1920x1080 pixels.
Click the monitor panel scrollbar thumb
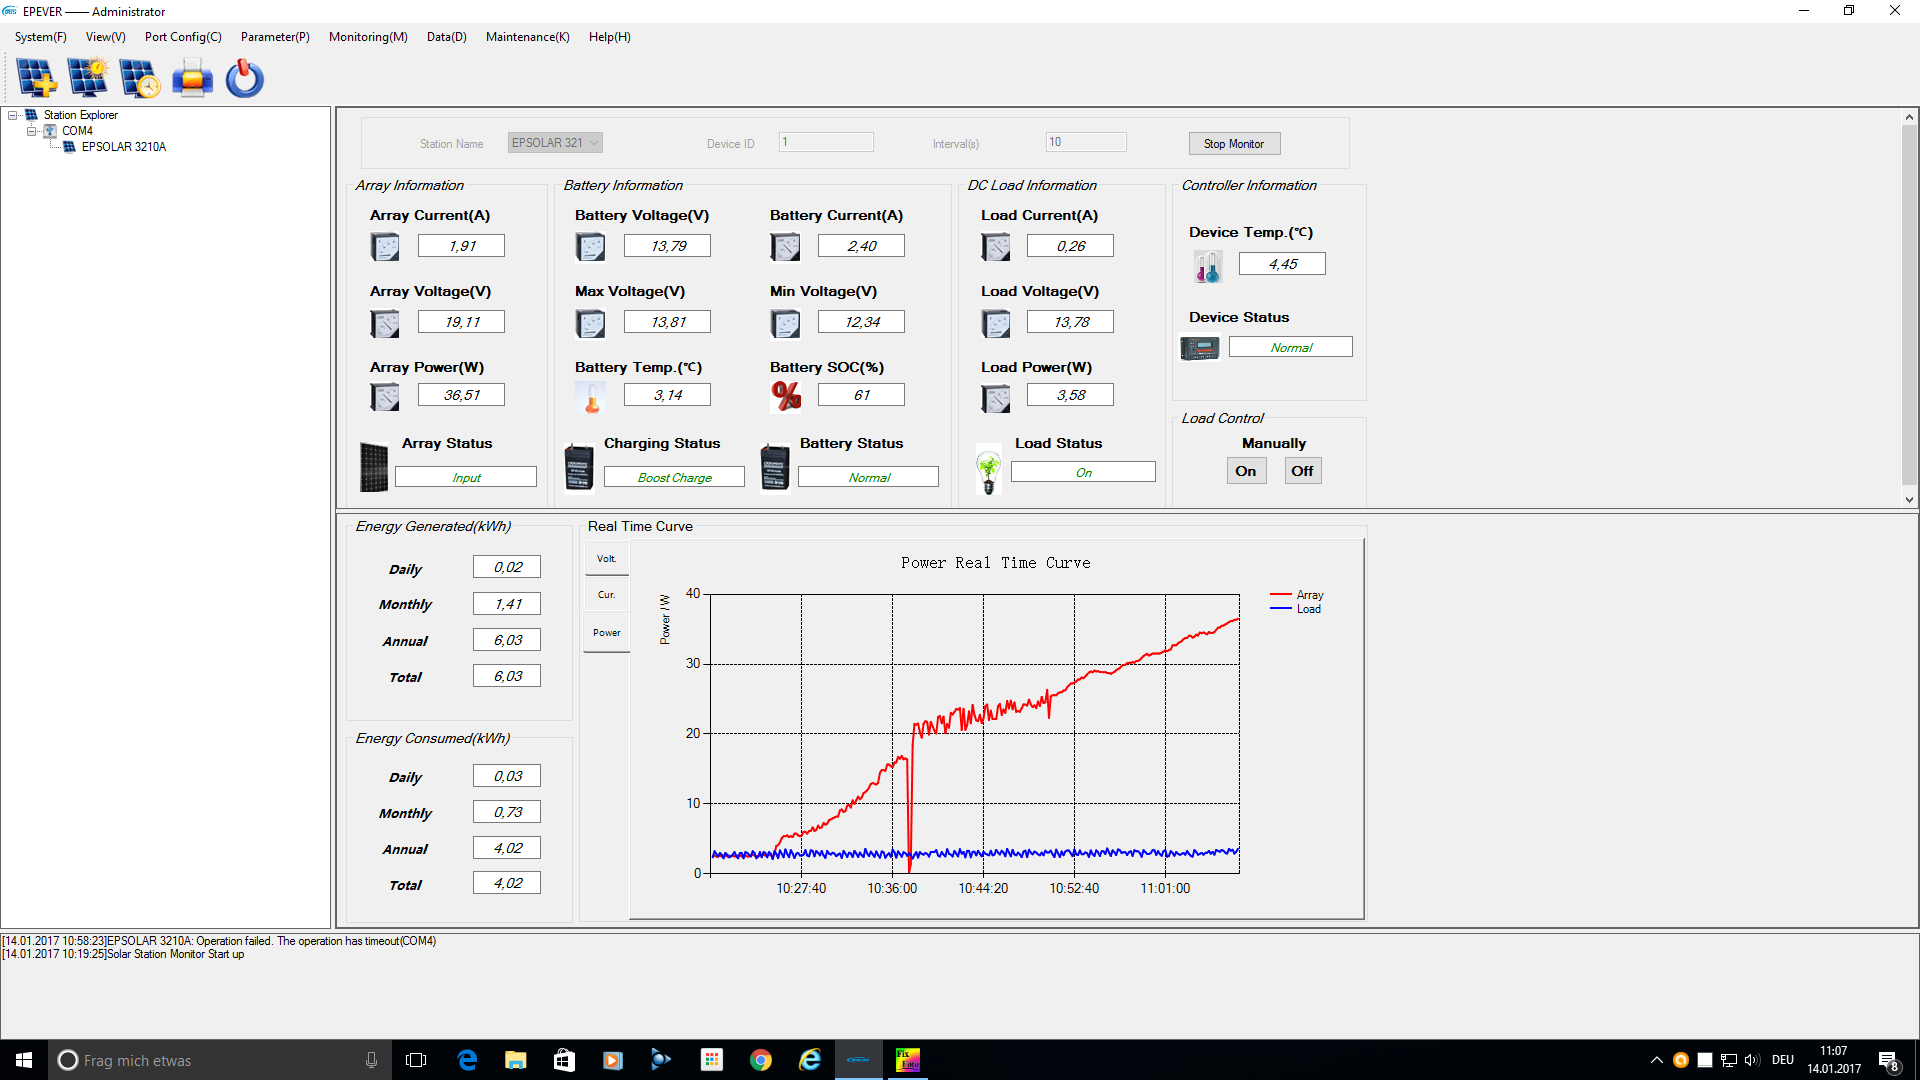[x=1909, y=305]
